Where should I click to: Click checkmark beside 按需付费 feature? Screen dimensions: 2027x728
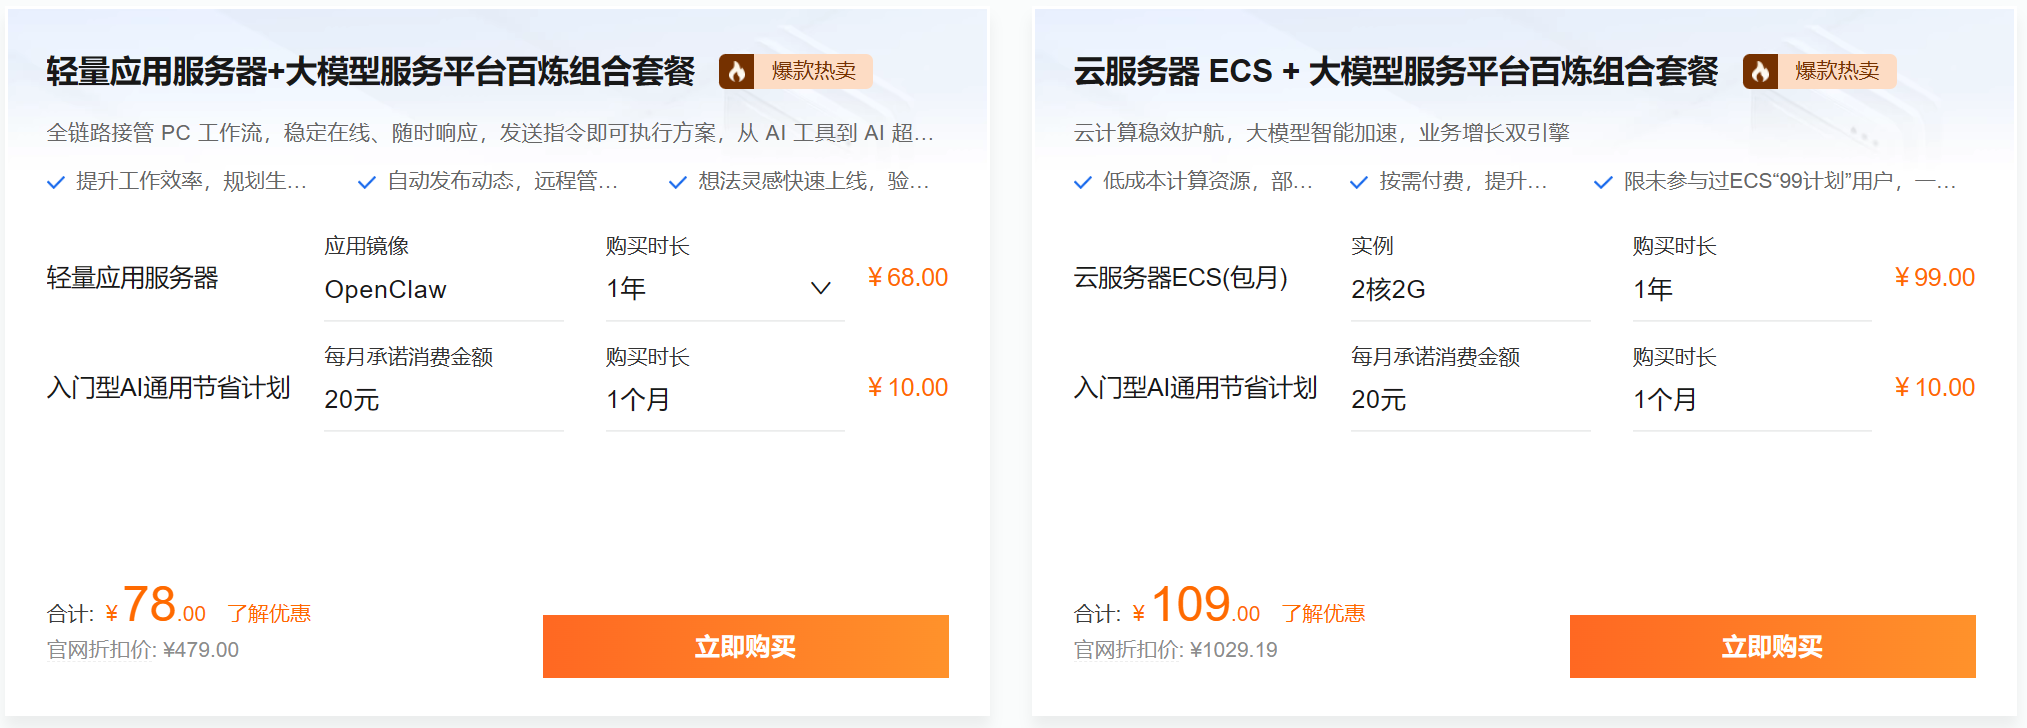click(1359, 182)
